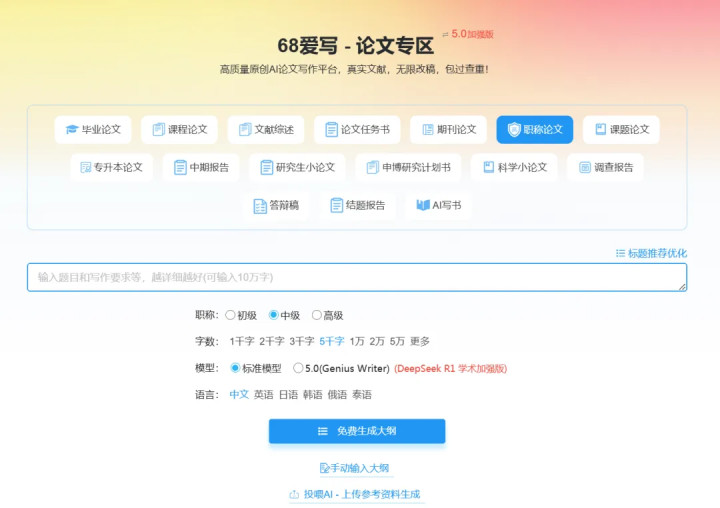Image resolution: width=720 pixels, height=508 pixels.
Task: Set word count to 2千字
Action: [x=272, y=341]
